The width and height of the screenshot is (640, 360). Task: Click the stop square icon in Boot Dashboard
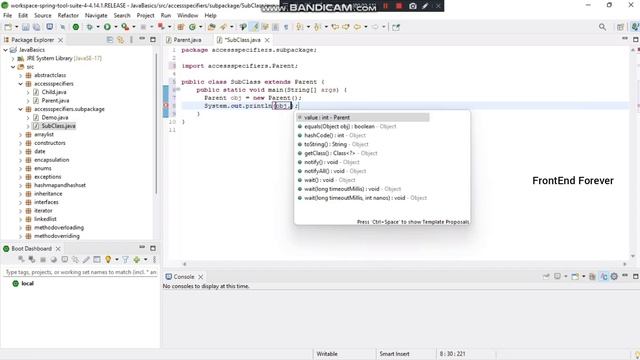43,260
